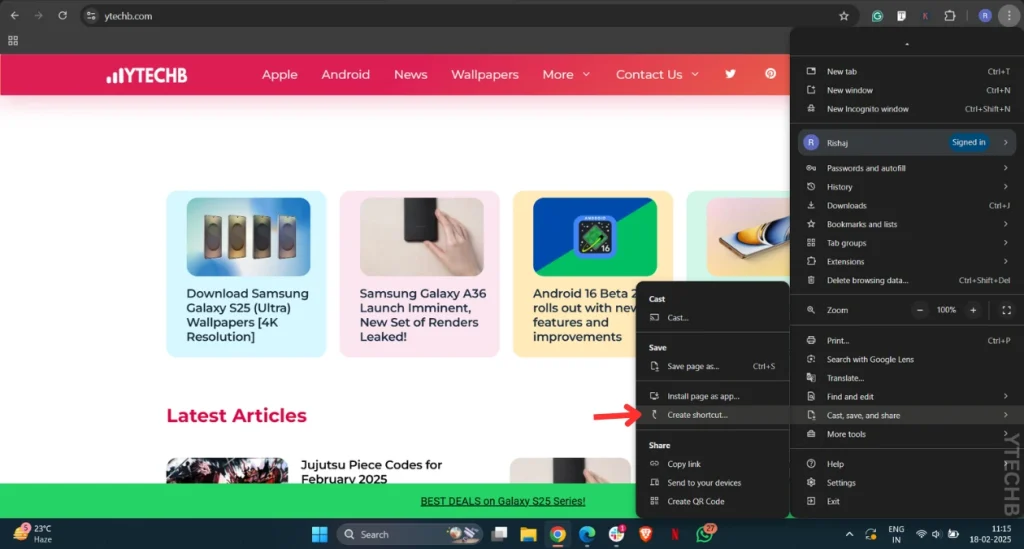Viewport: 1024px width, 549px height.
Task: Show hidden tray icons chevron
Action: tap(849, 535)
